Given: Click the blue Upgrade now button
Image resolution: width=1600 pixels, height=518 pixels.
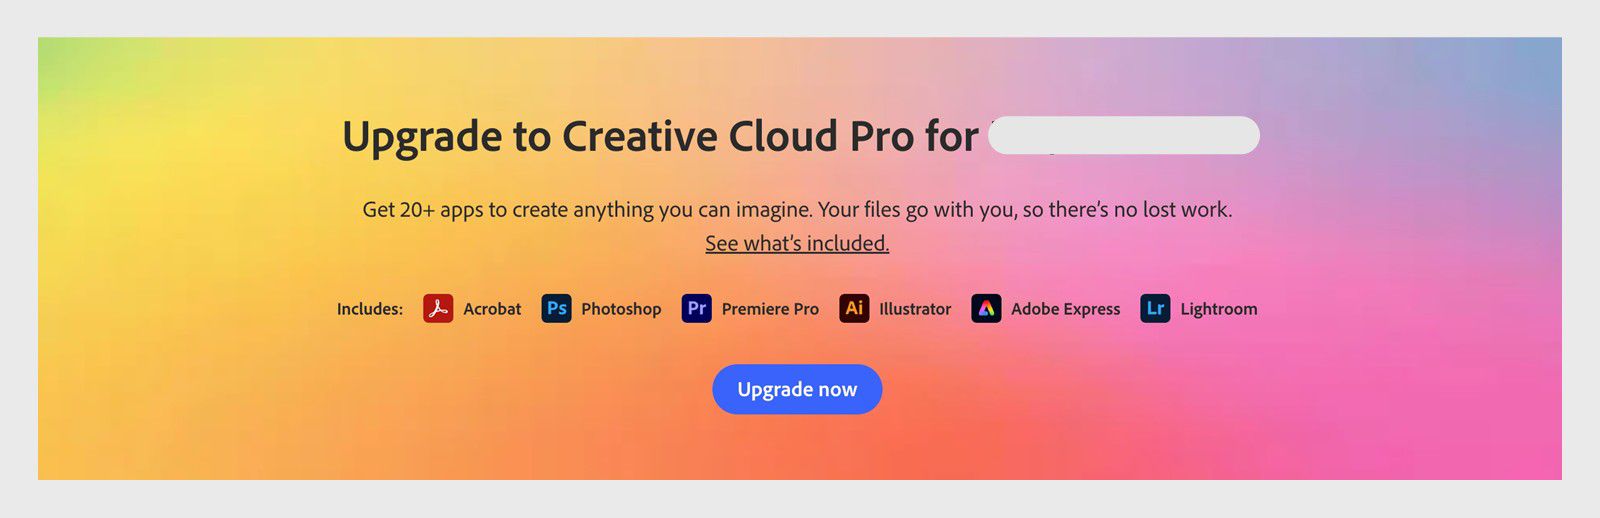Looking at the screenshot, I should pyautogui.click(x=797, y=389).
